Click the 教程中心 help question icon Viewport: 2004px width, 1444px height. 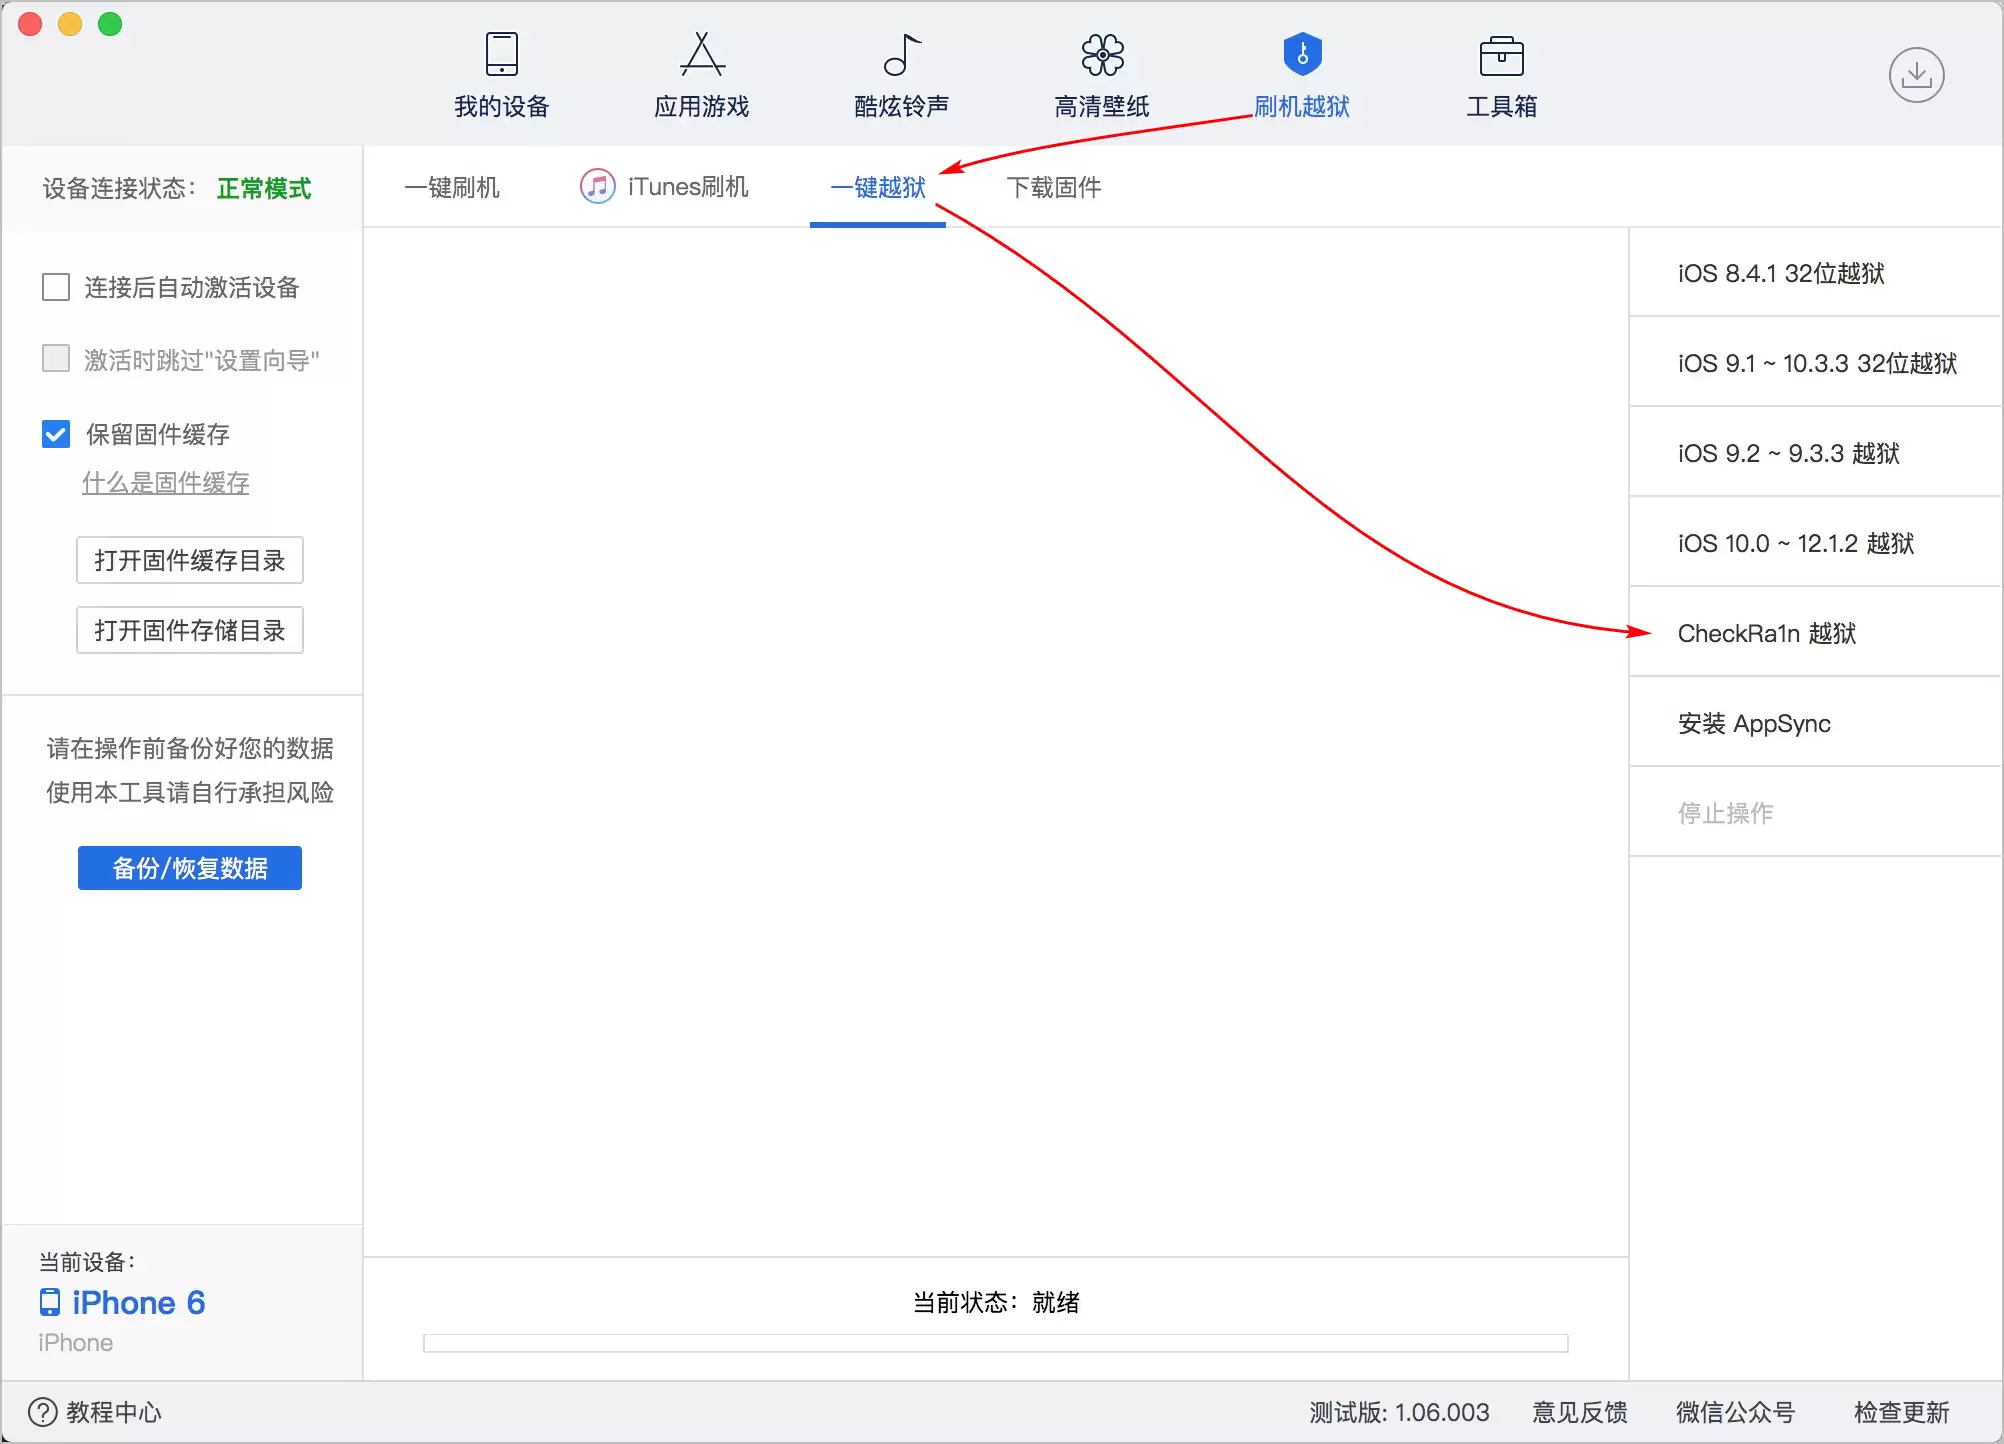pos(43,1412)
